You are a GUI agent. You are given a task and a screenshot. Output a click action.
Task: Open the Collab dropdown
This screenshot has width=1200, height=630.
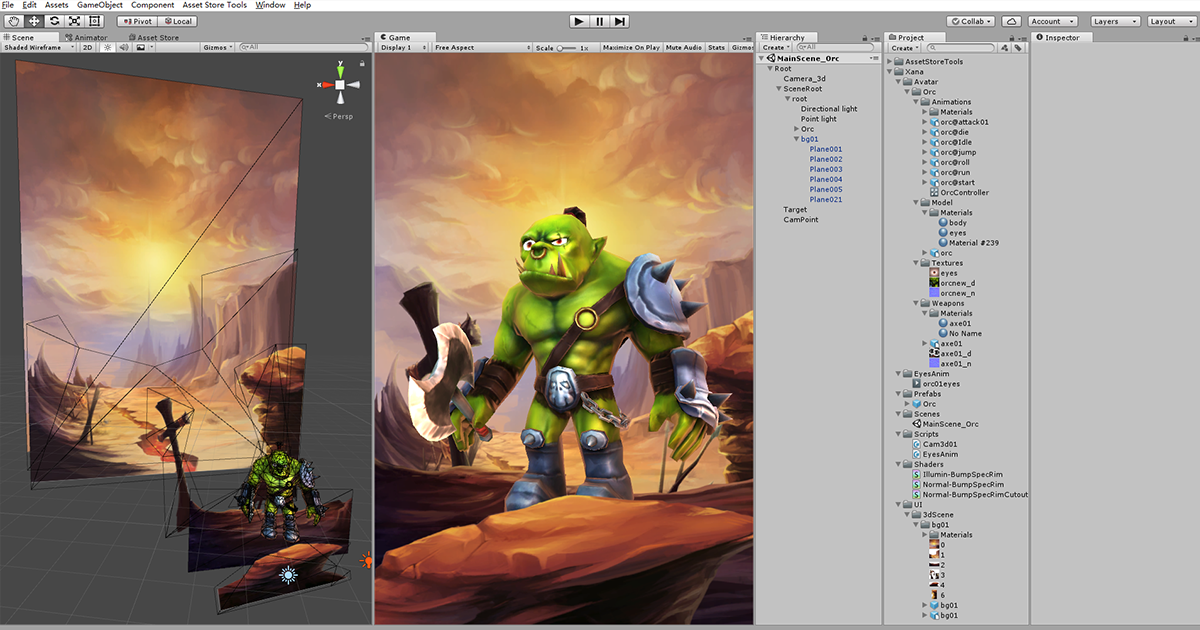click(972, 21)
